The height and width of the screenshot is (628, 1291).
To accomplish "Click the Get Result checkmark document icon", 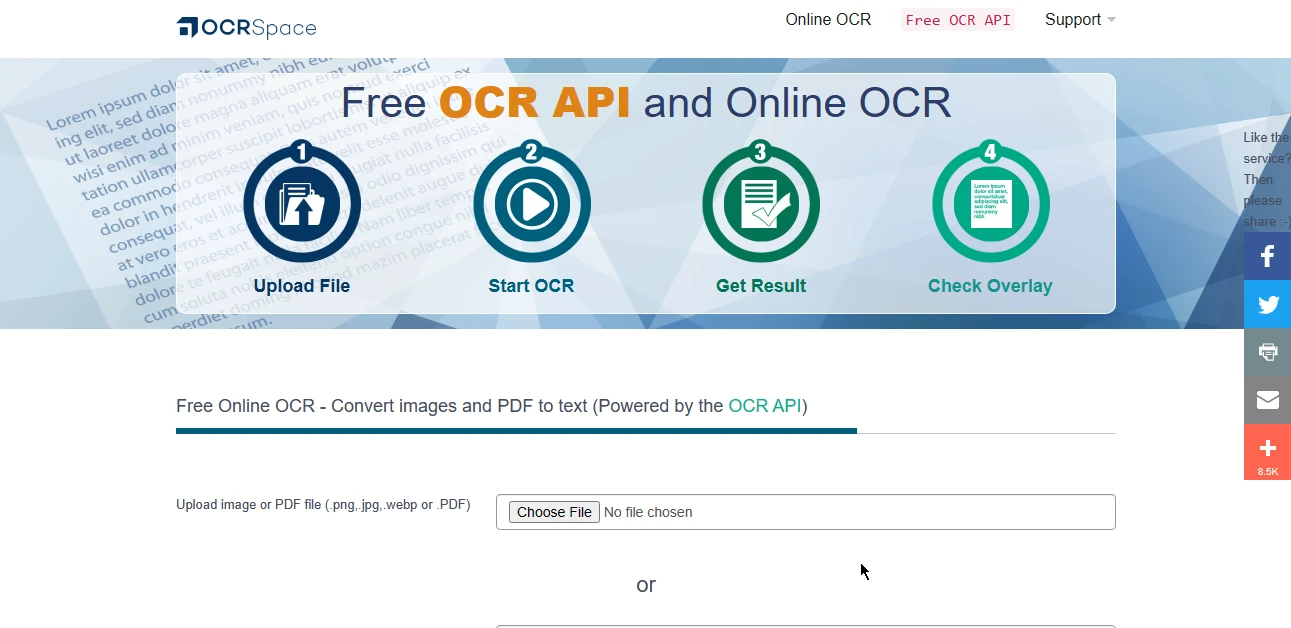I will click(761, 204).
